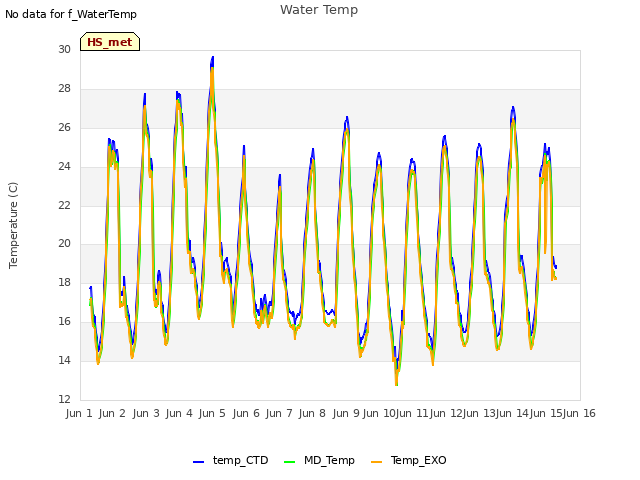
Task: Click the 'No data for f_WaterTemp' message
Action: pos(71,14)
